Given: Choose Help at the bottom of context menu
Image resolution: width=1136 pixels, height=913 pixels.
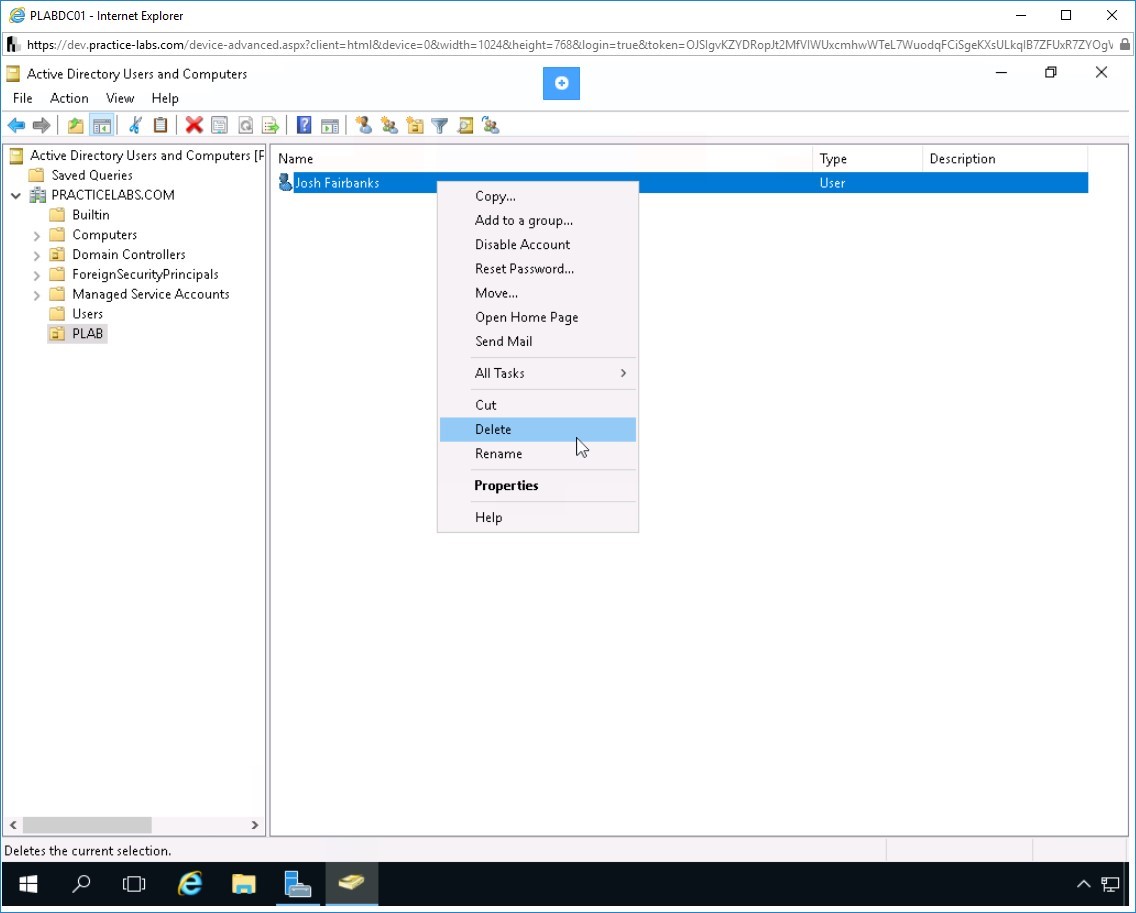Looking at the screenshot, I should coord(538,517).
